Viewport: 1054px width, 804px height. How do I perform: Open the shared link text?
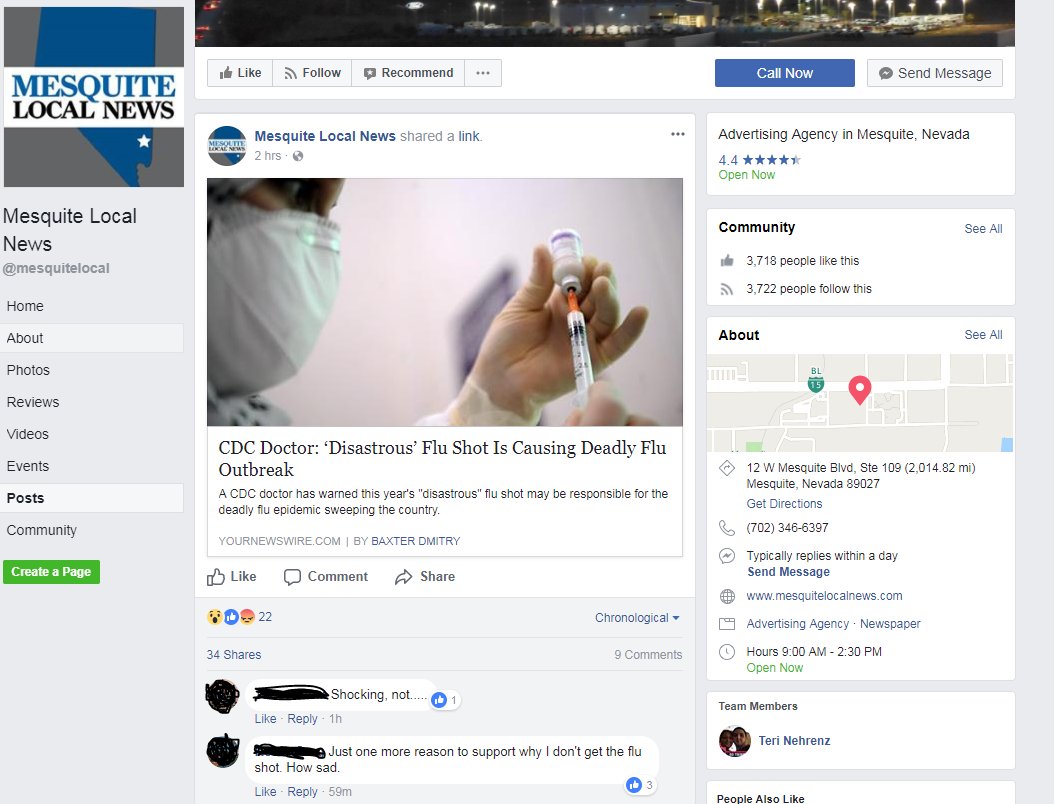(x=469, y=136)
